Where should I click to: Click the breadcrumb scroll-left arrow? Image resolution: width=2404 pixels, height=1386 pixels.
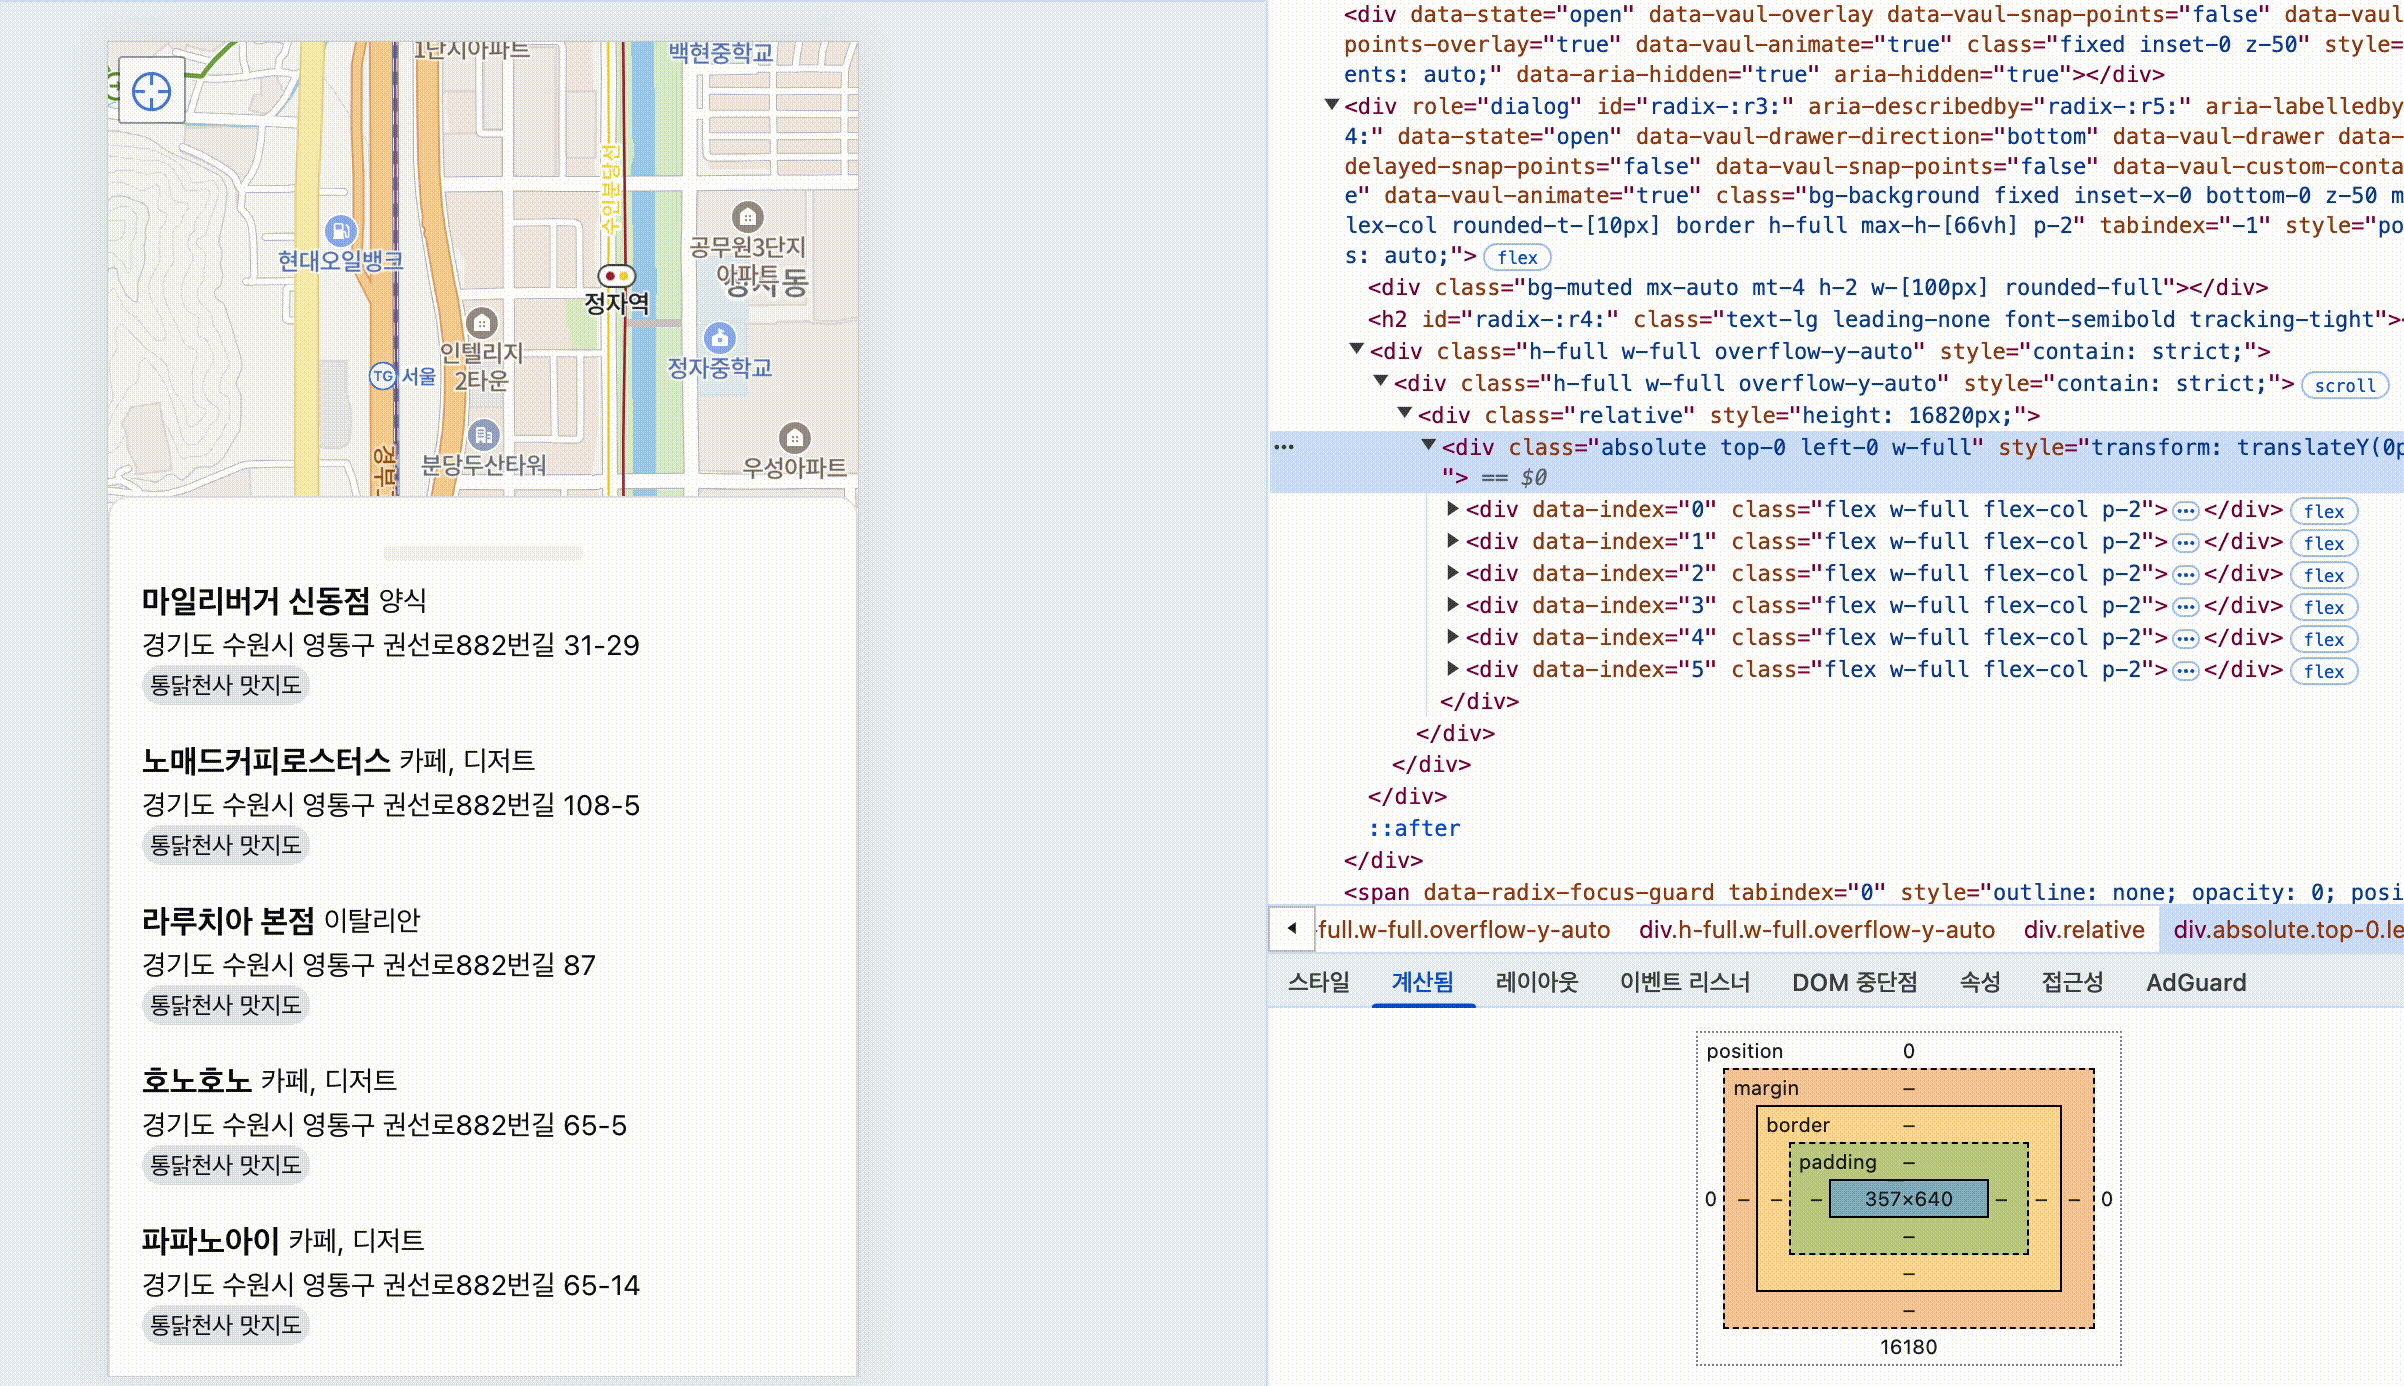[1292, 929]
